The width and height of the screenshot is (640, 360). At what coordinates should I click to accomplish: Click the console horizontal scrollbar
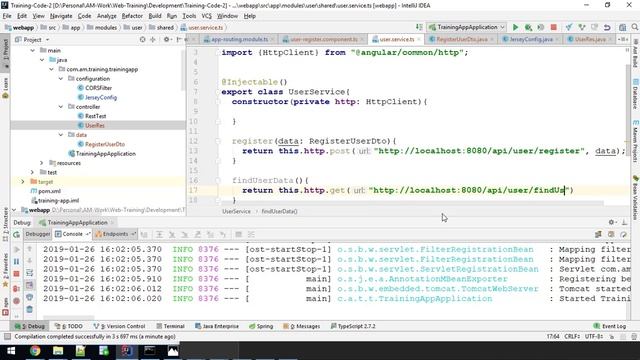69,318
